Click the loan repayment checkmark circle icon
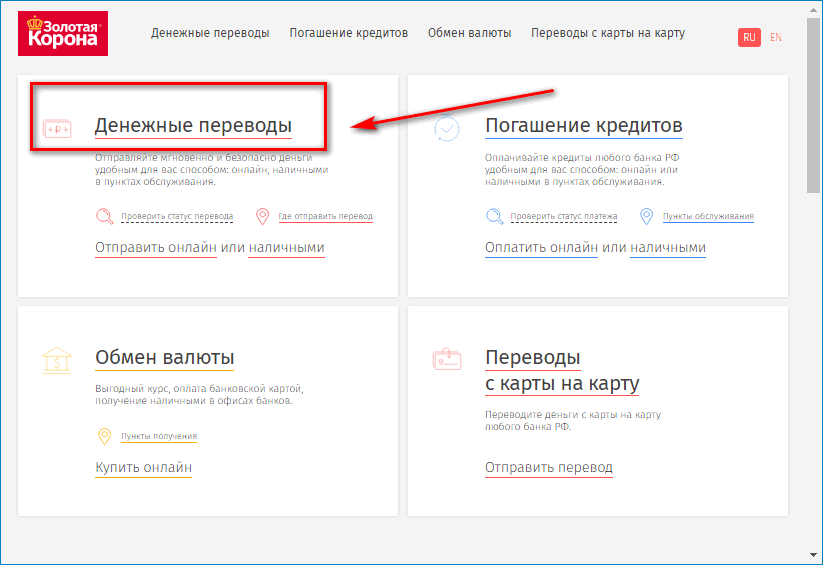This screenshot has width=823, height=565. pos(447,129)
